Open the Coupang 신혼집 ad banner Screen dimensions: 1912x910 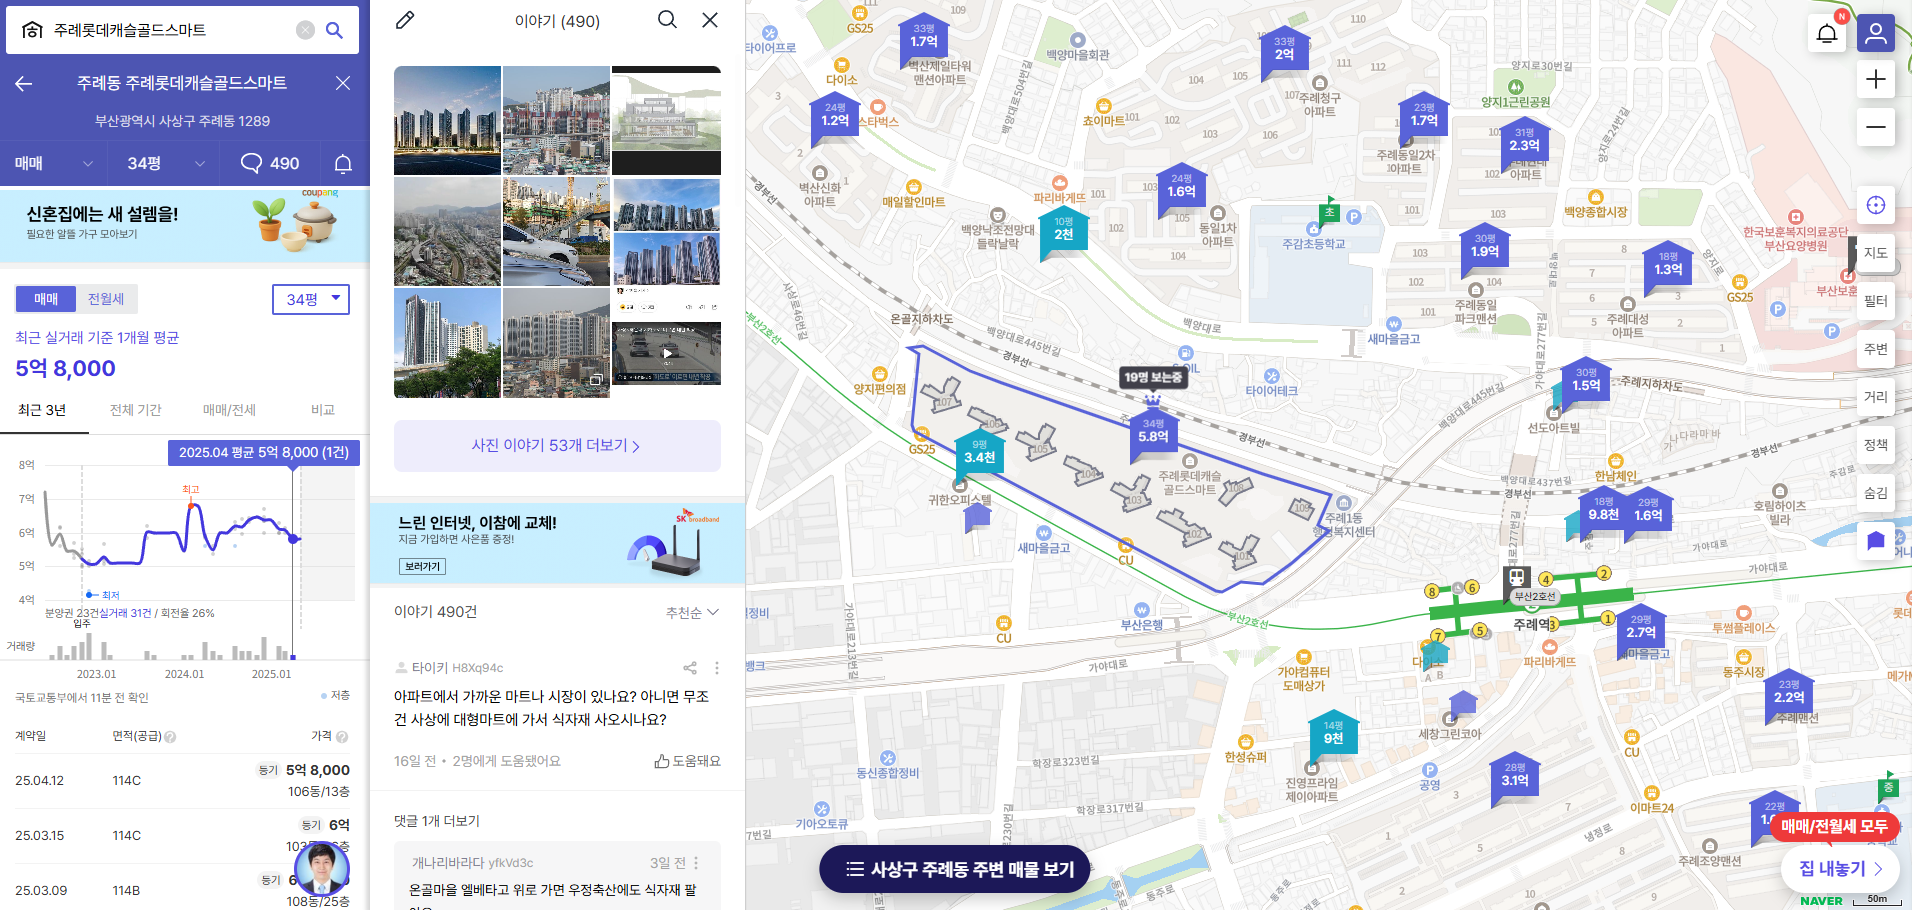[x=185, y=225]
